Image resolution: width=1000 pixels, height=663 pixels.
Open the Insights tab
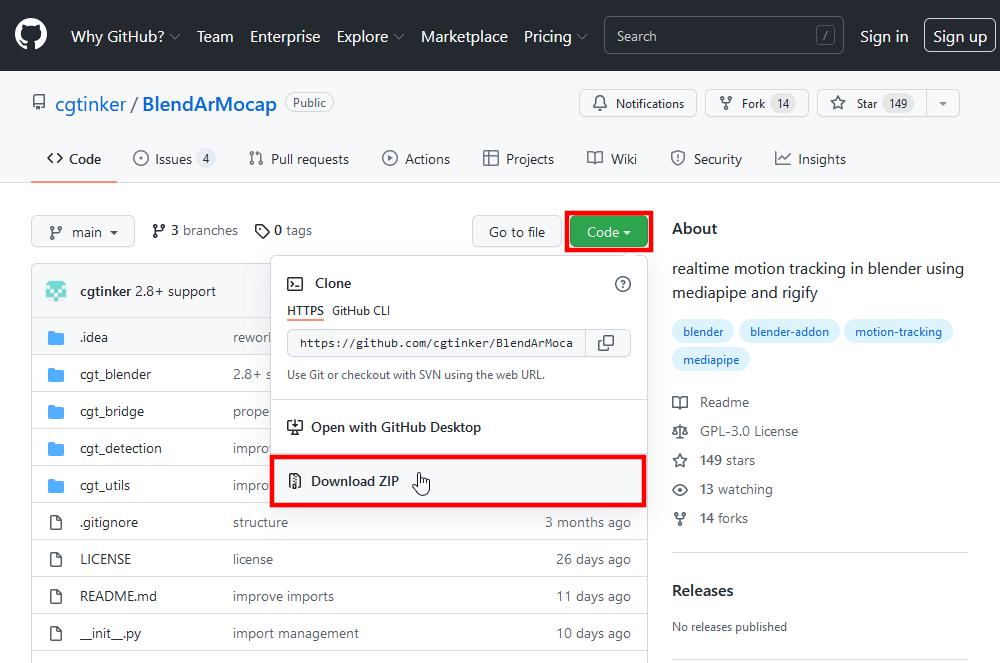pyautogui.click(x=810, y=159)
